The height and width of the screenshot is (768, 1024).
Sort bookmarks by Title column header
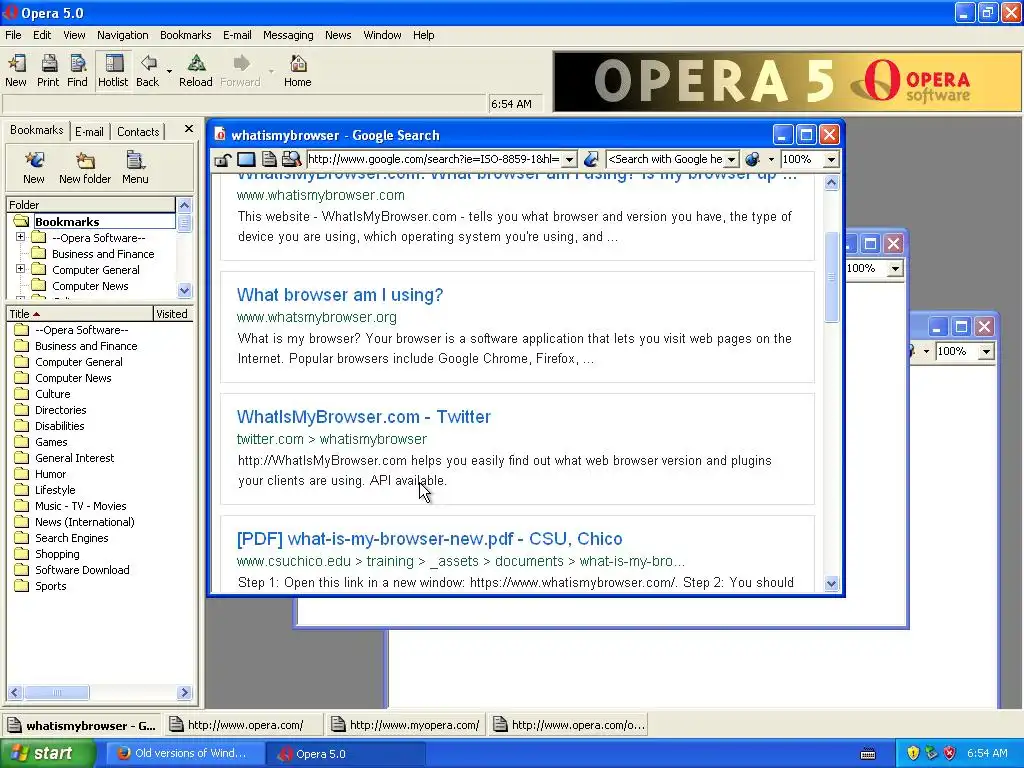[80, 314]
